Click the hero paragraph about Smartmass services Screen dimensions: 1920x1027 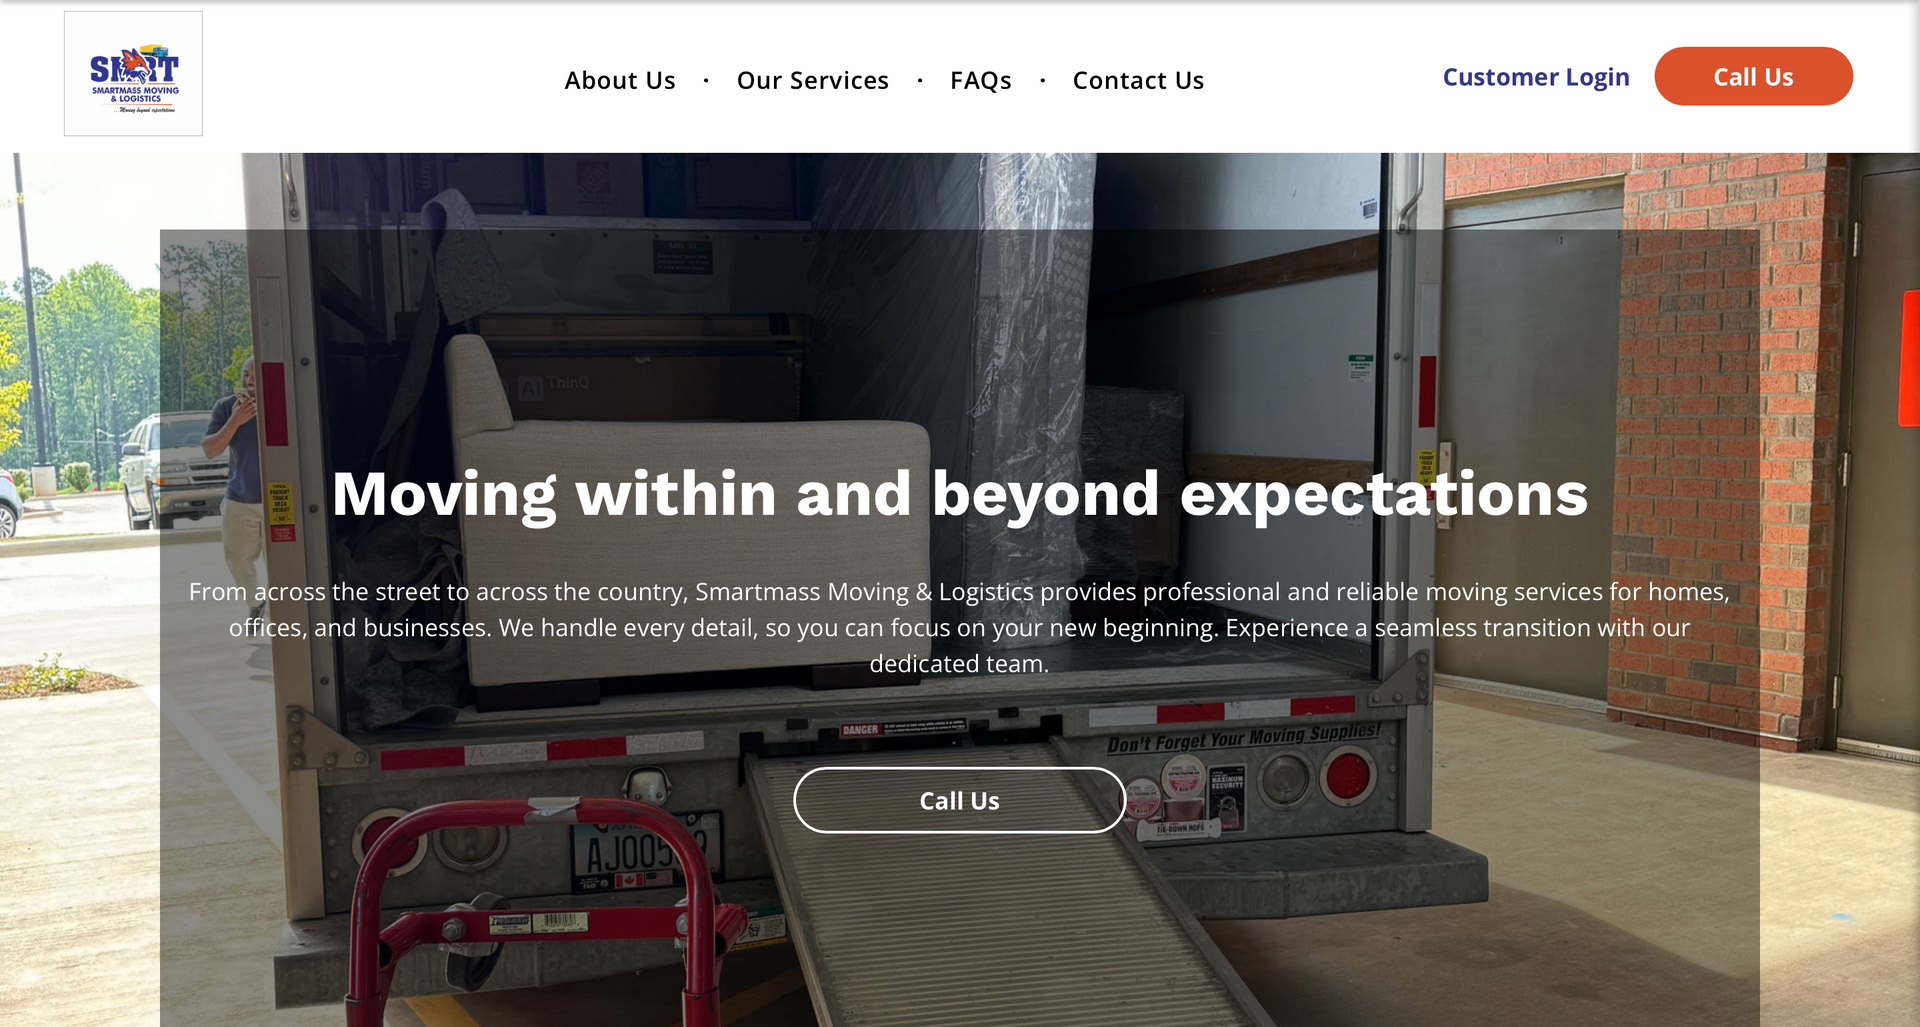tap(959, 627)
